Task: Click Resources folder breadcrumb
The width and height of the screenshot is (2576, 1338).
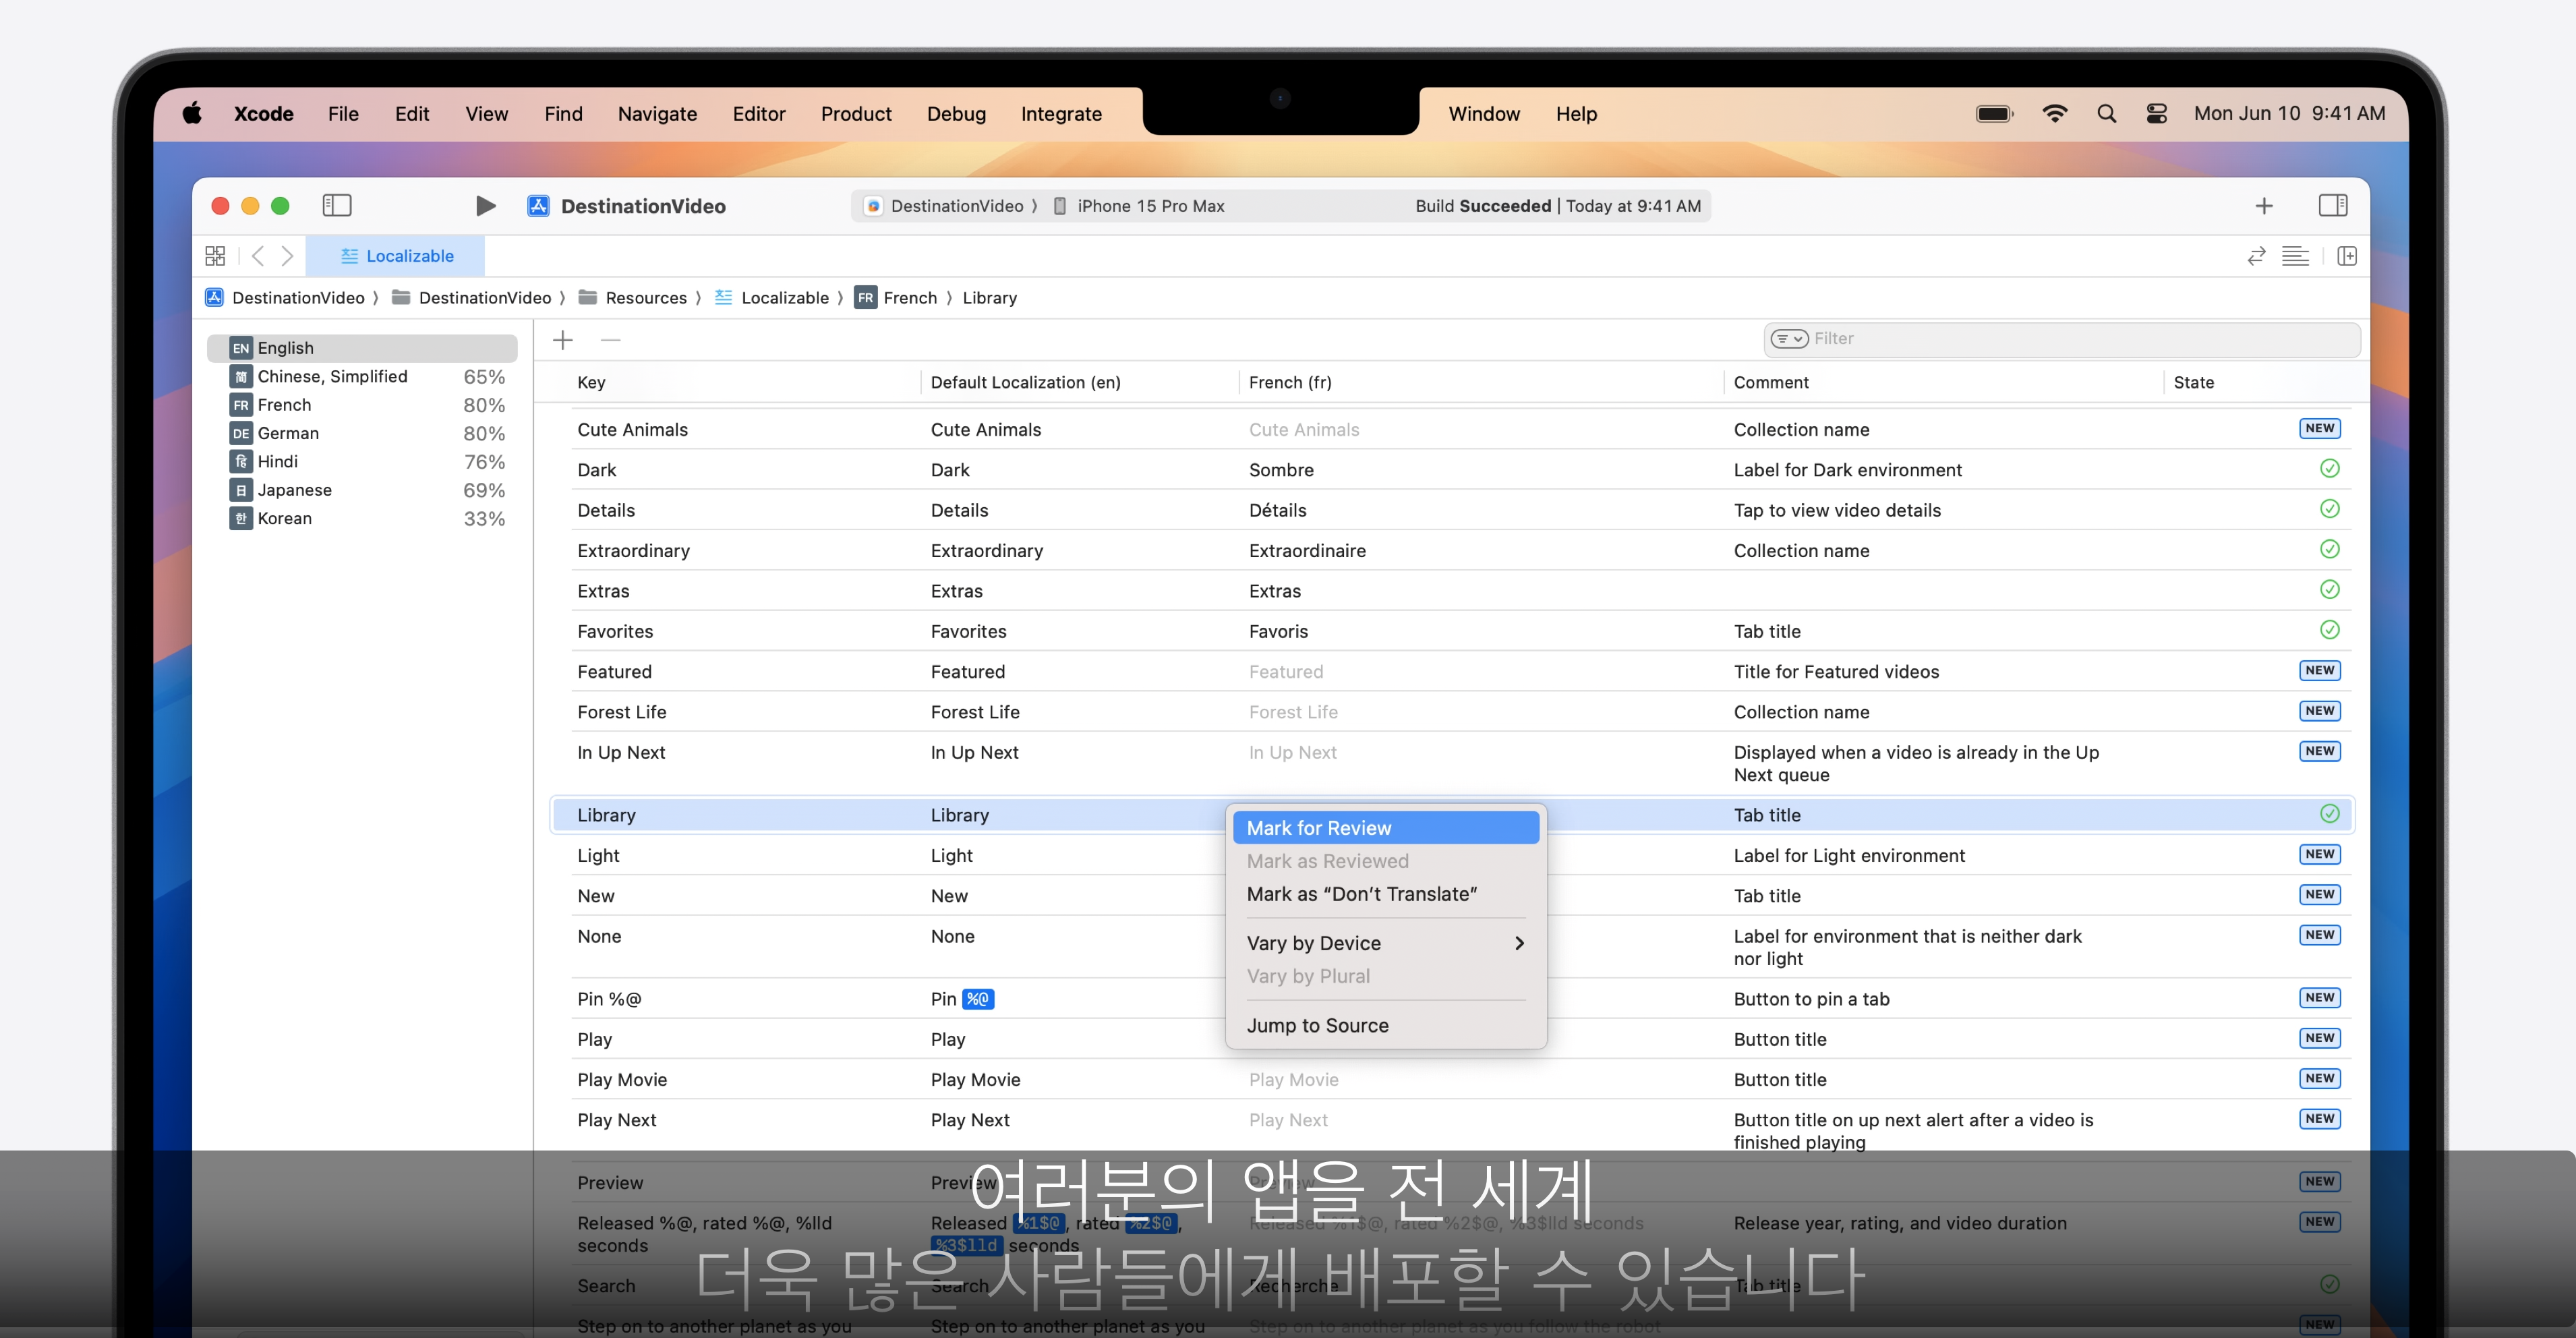Action: coord(633,298)
